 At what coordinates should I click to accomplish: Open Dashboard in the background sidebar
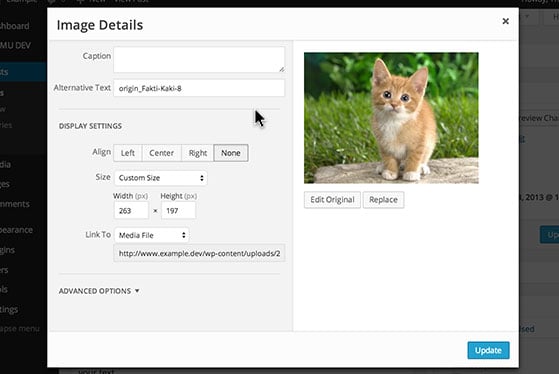click(x=15, y=26)
